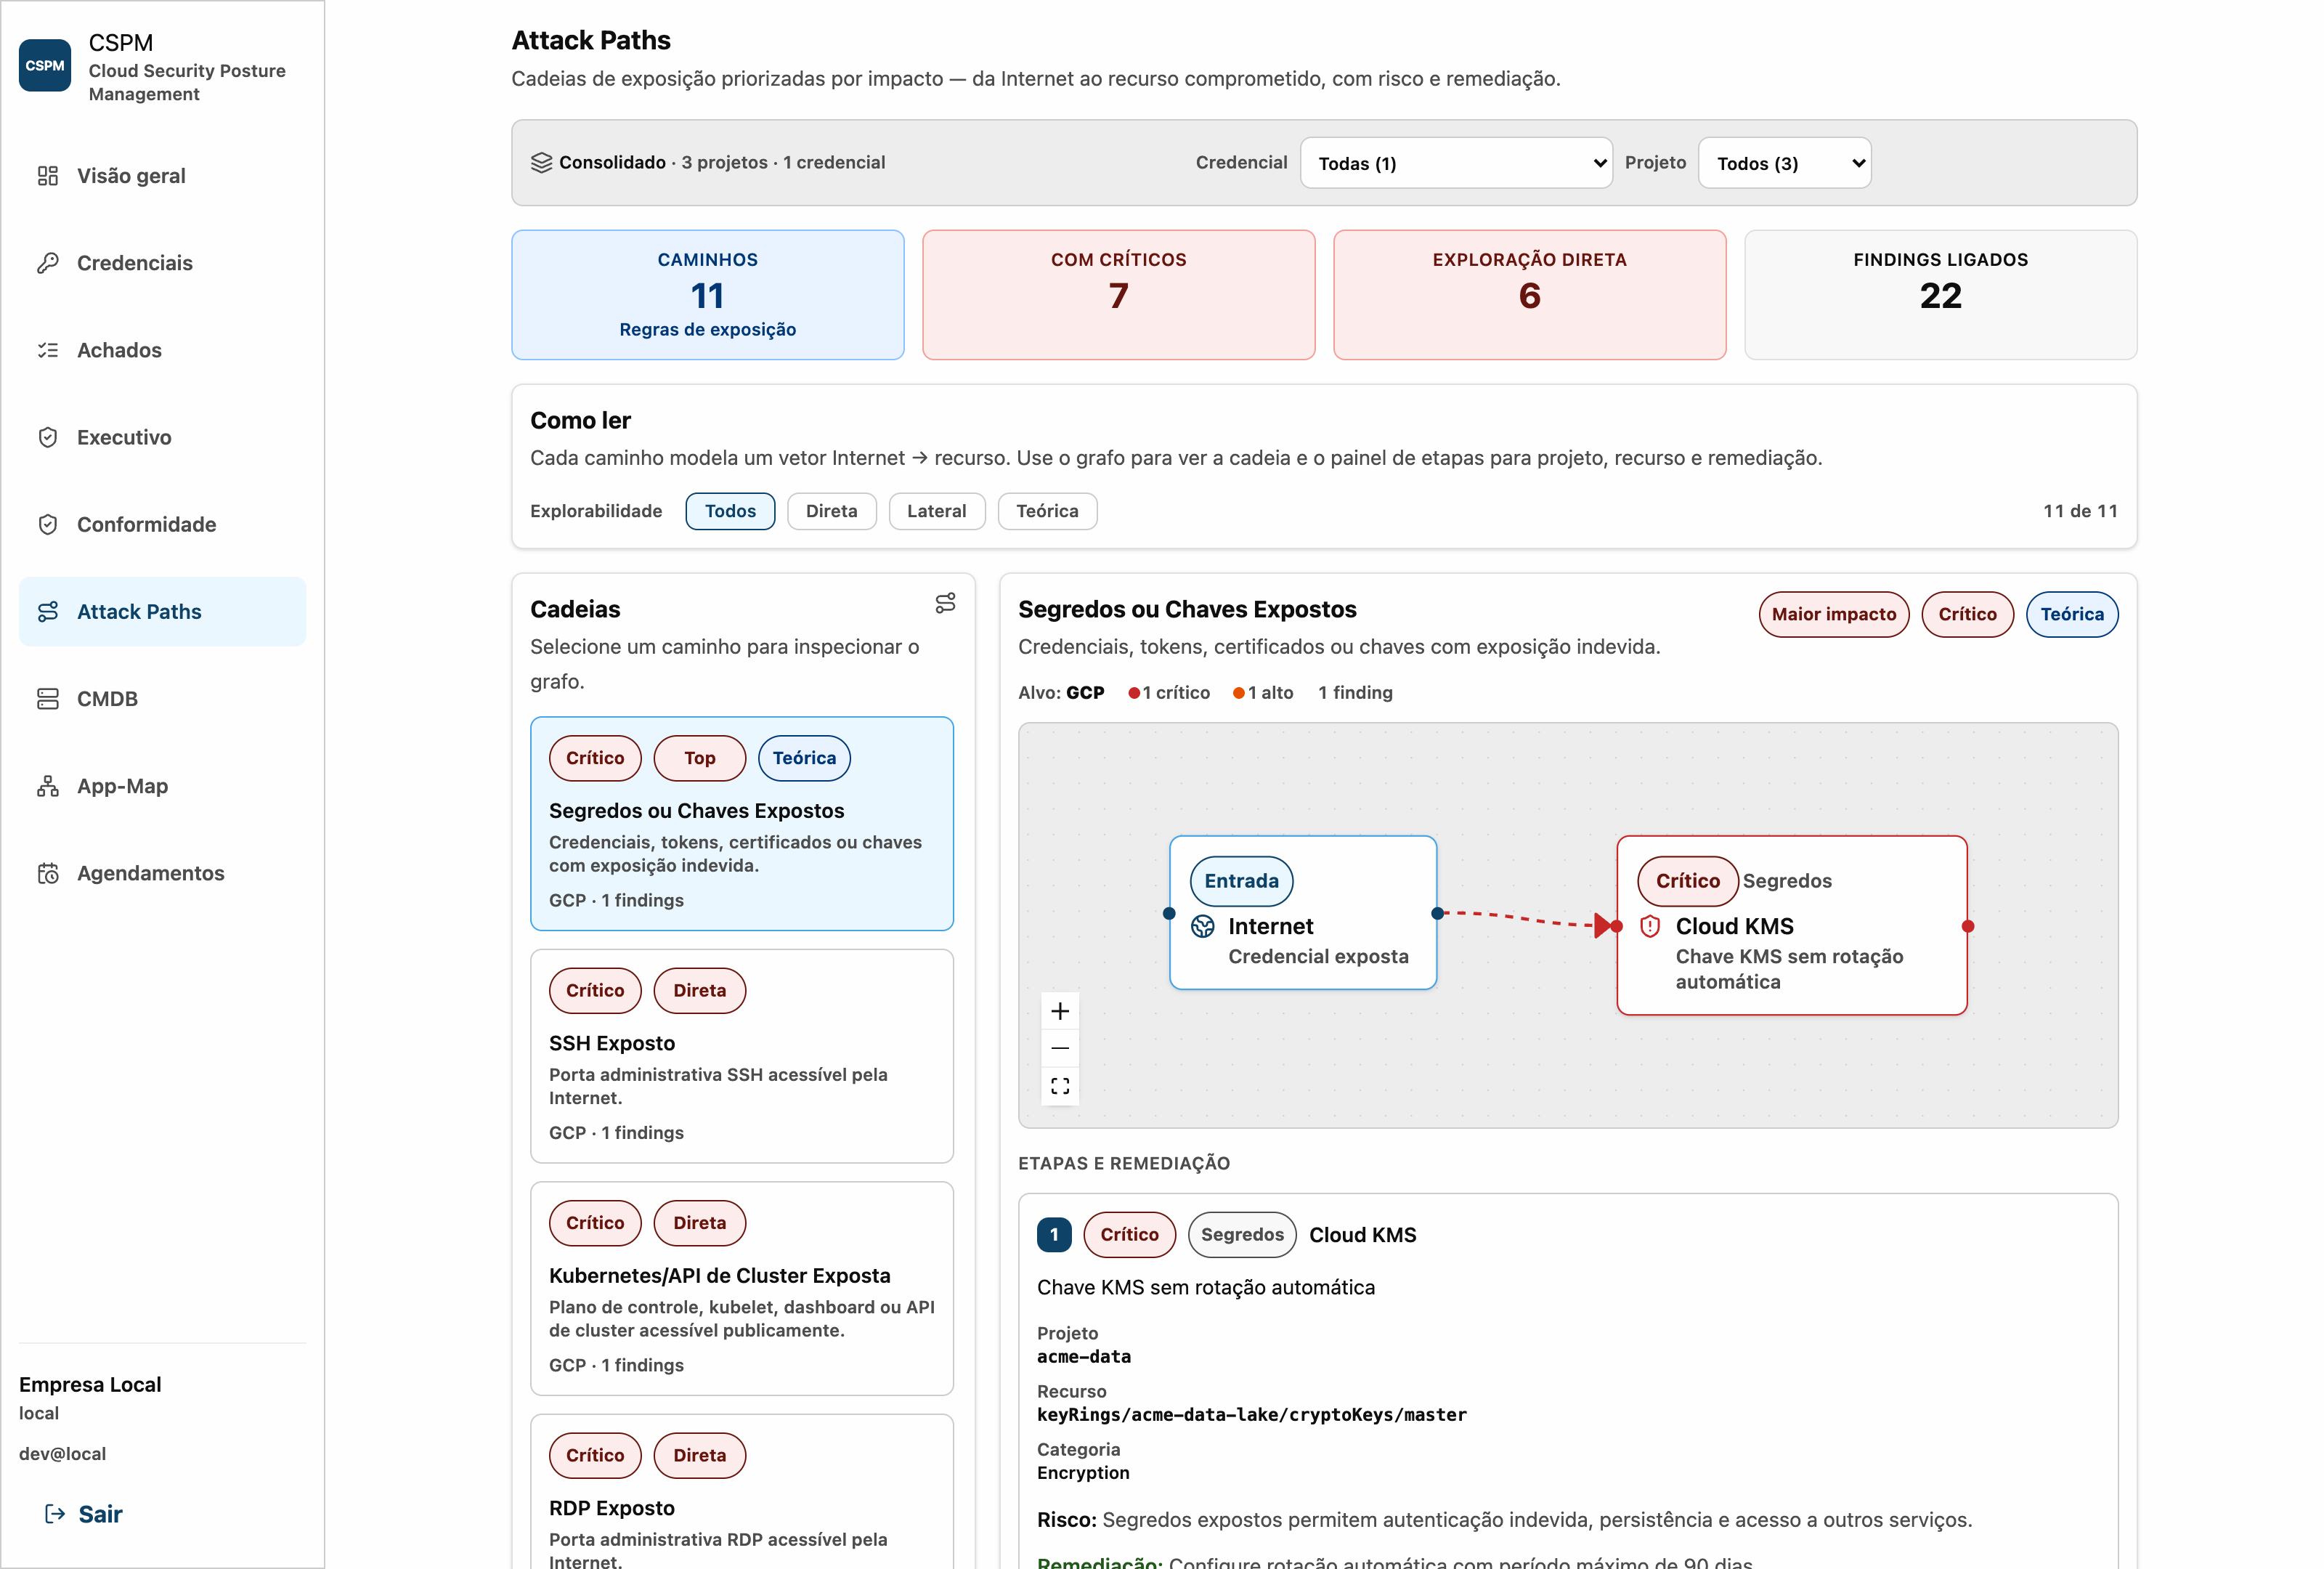The height and width of the screenshot is (1569, 2324).
Task: Fit graph to view with fullscreen icon
Action: click(1060, 1086)
